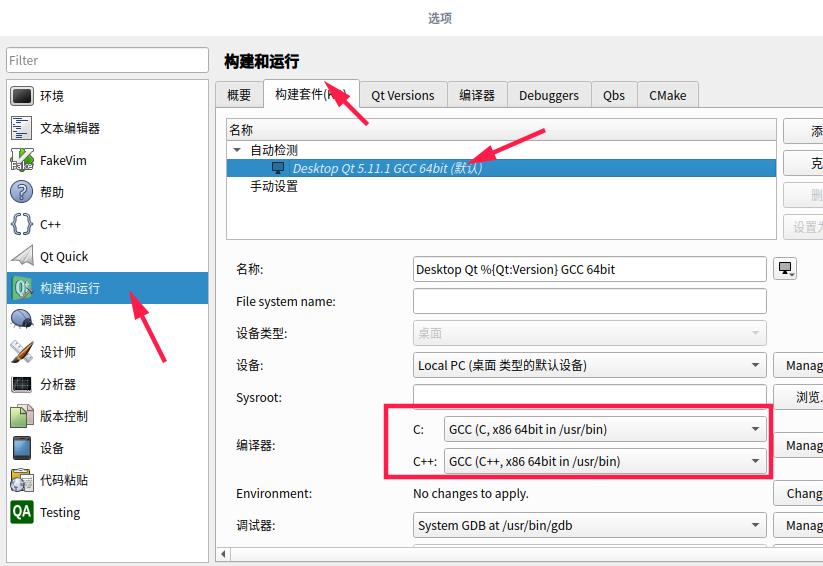Select the C++ braces icon
823x566 pixels.
pos(22,224)
